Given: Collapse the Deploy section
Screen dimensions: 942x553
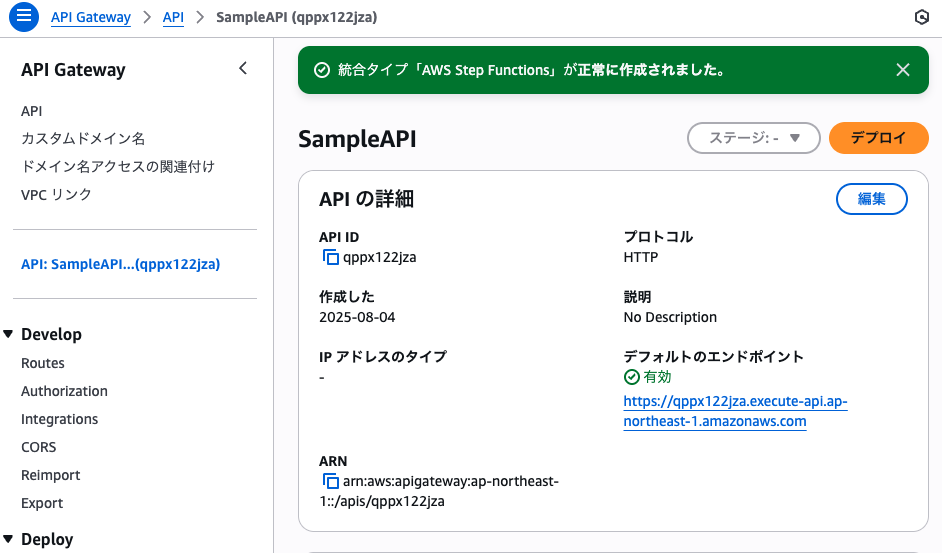Looking at the screenshot, I should pos(8,539).
